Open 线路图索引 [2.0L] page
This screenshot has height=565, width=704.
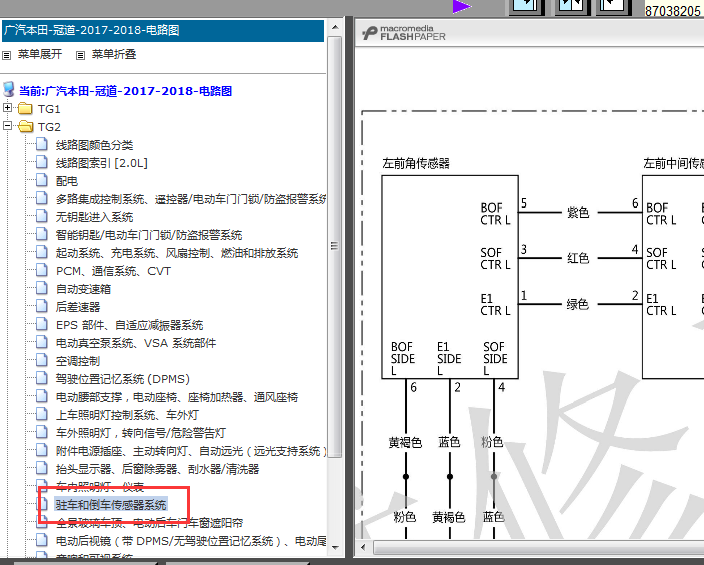coord(101,163)
